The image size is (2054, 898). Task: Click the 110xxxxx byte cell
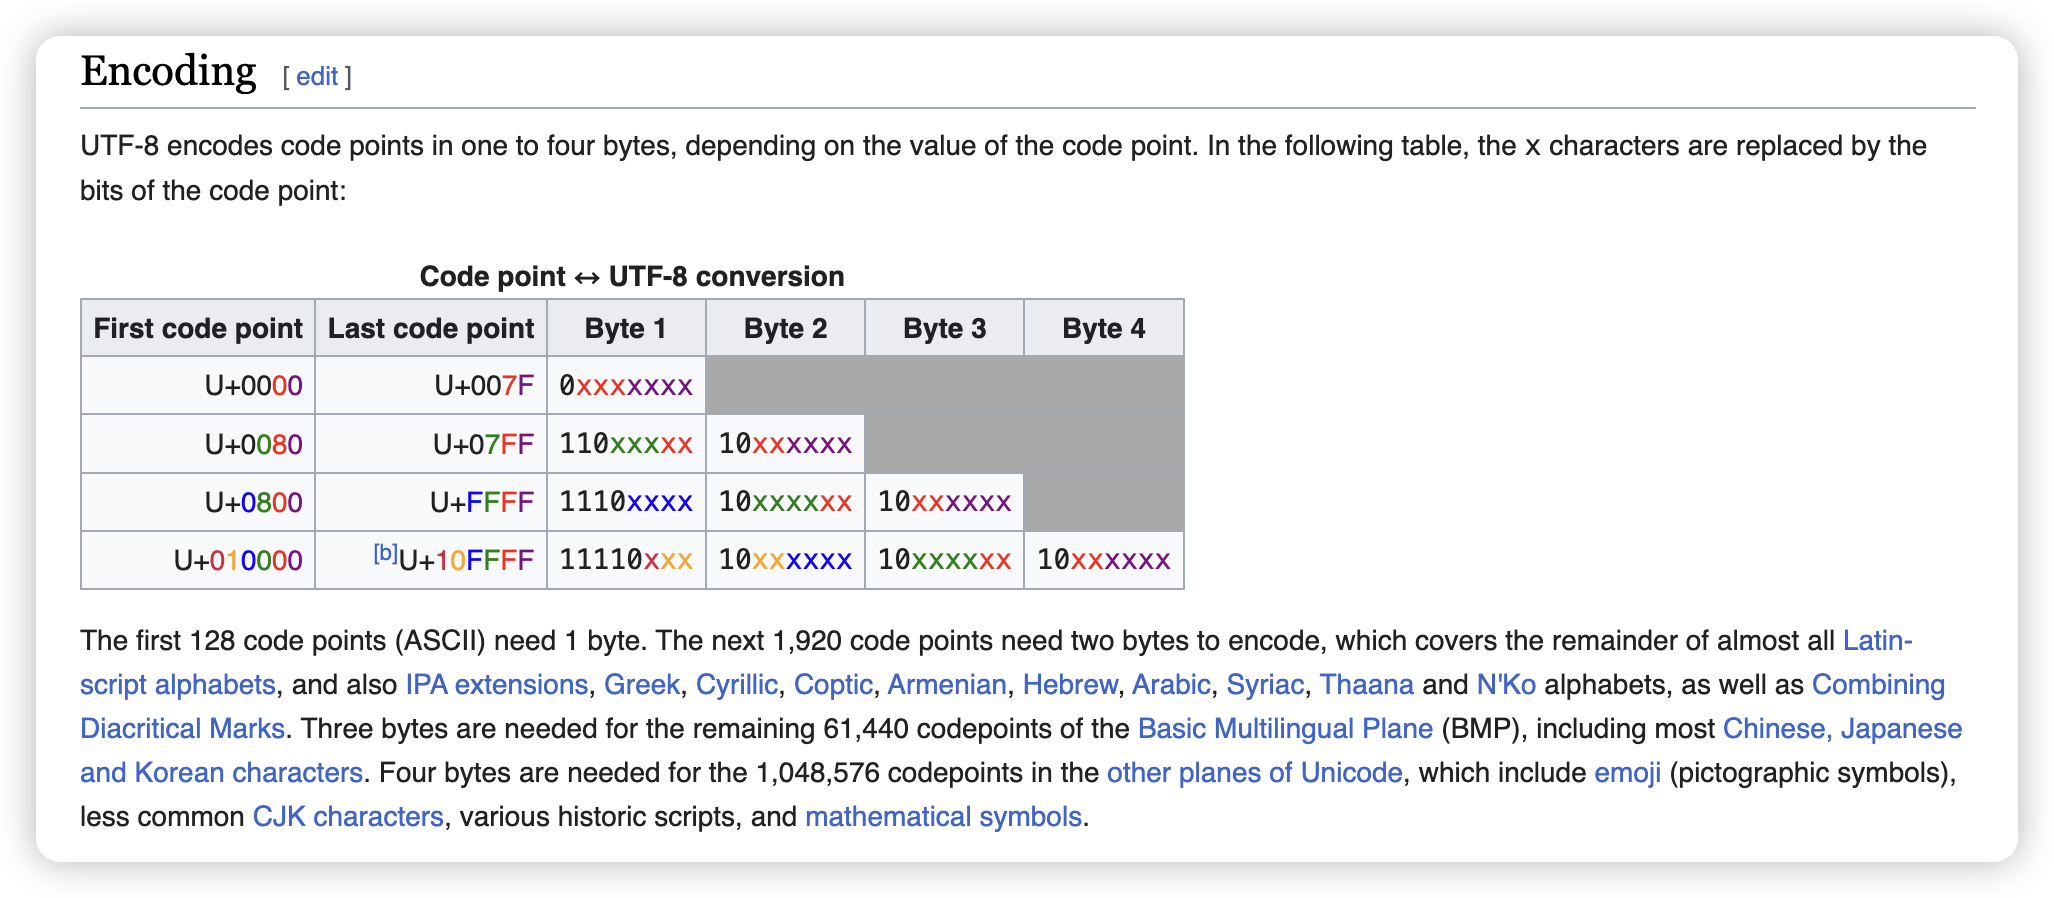[x=626, y=444]
